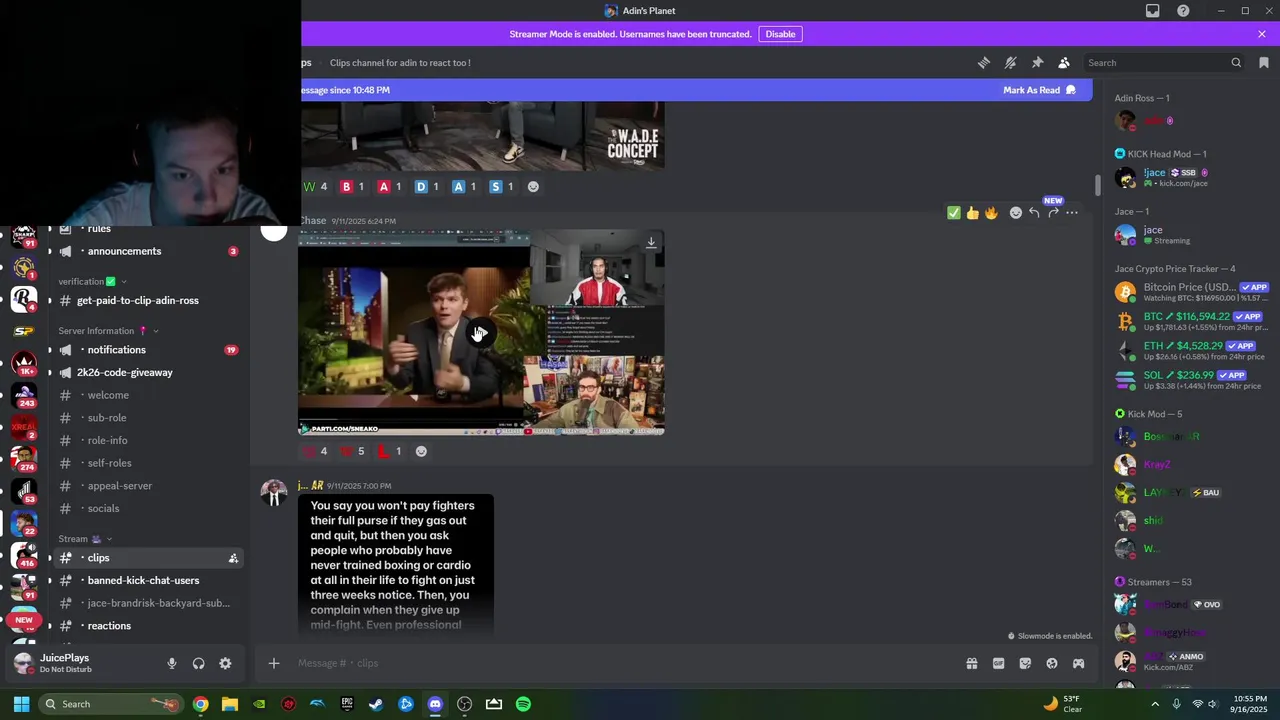Open get-paid-to-clip-adin-ross channel
This screenshot has width=1280, height=720.
tap(148, 300)
